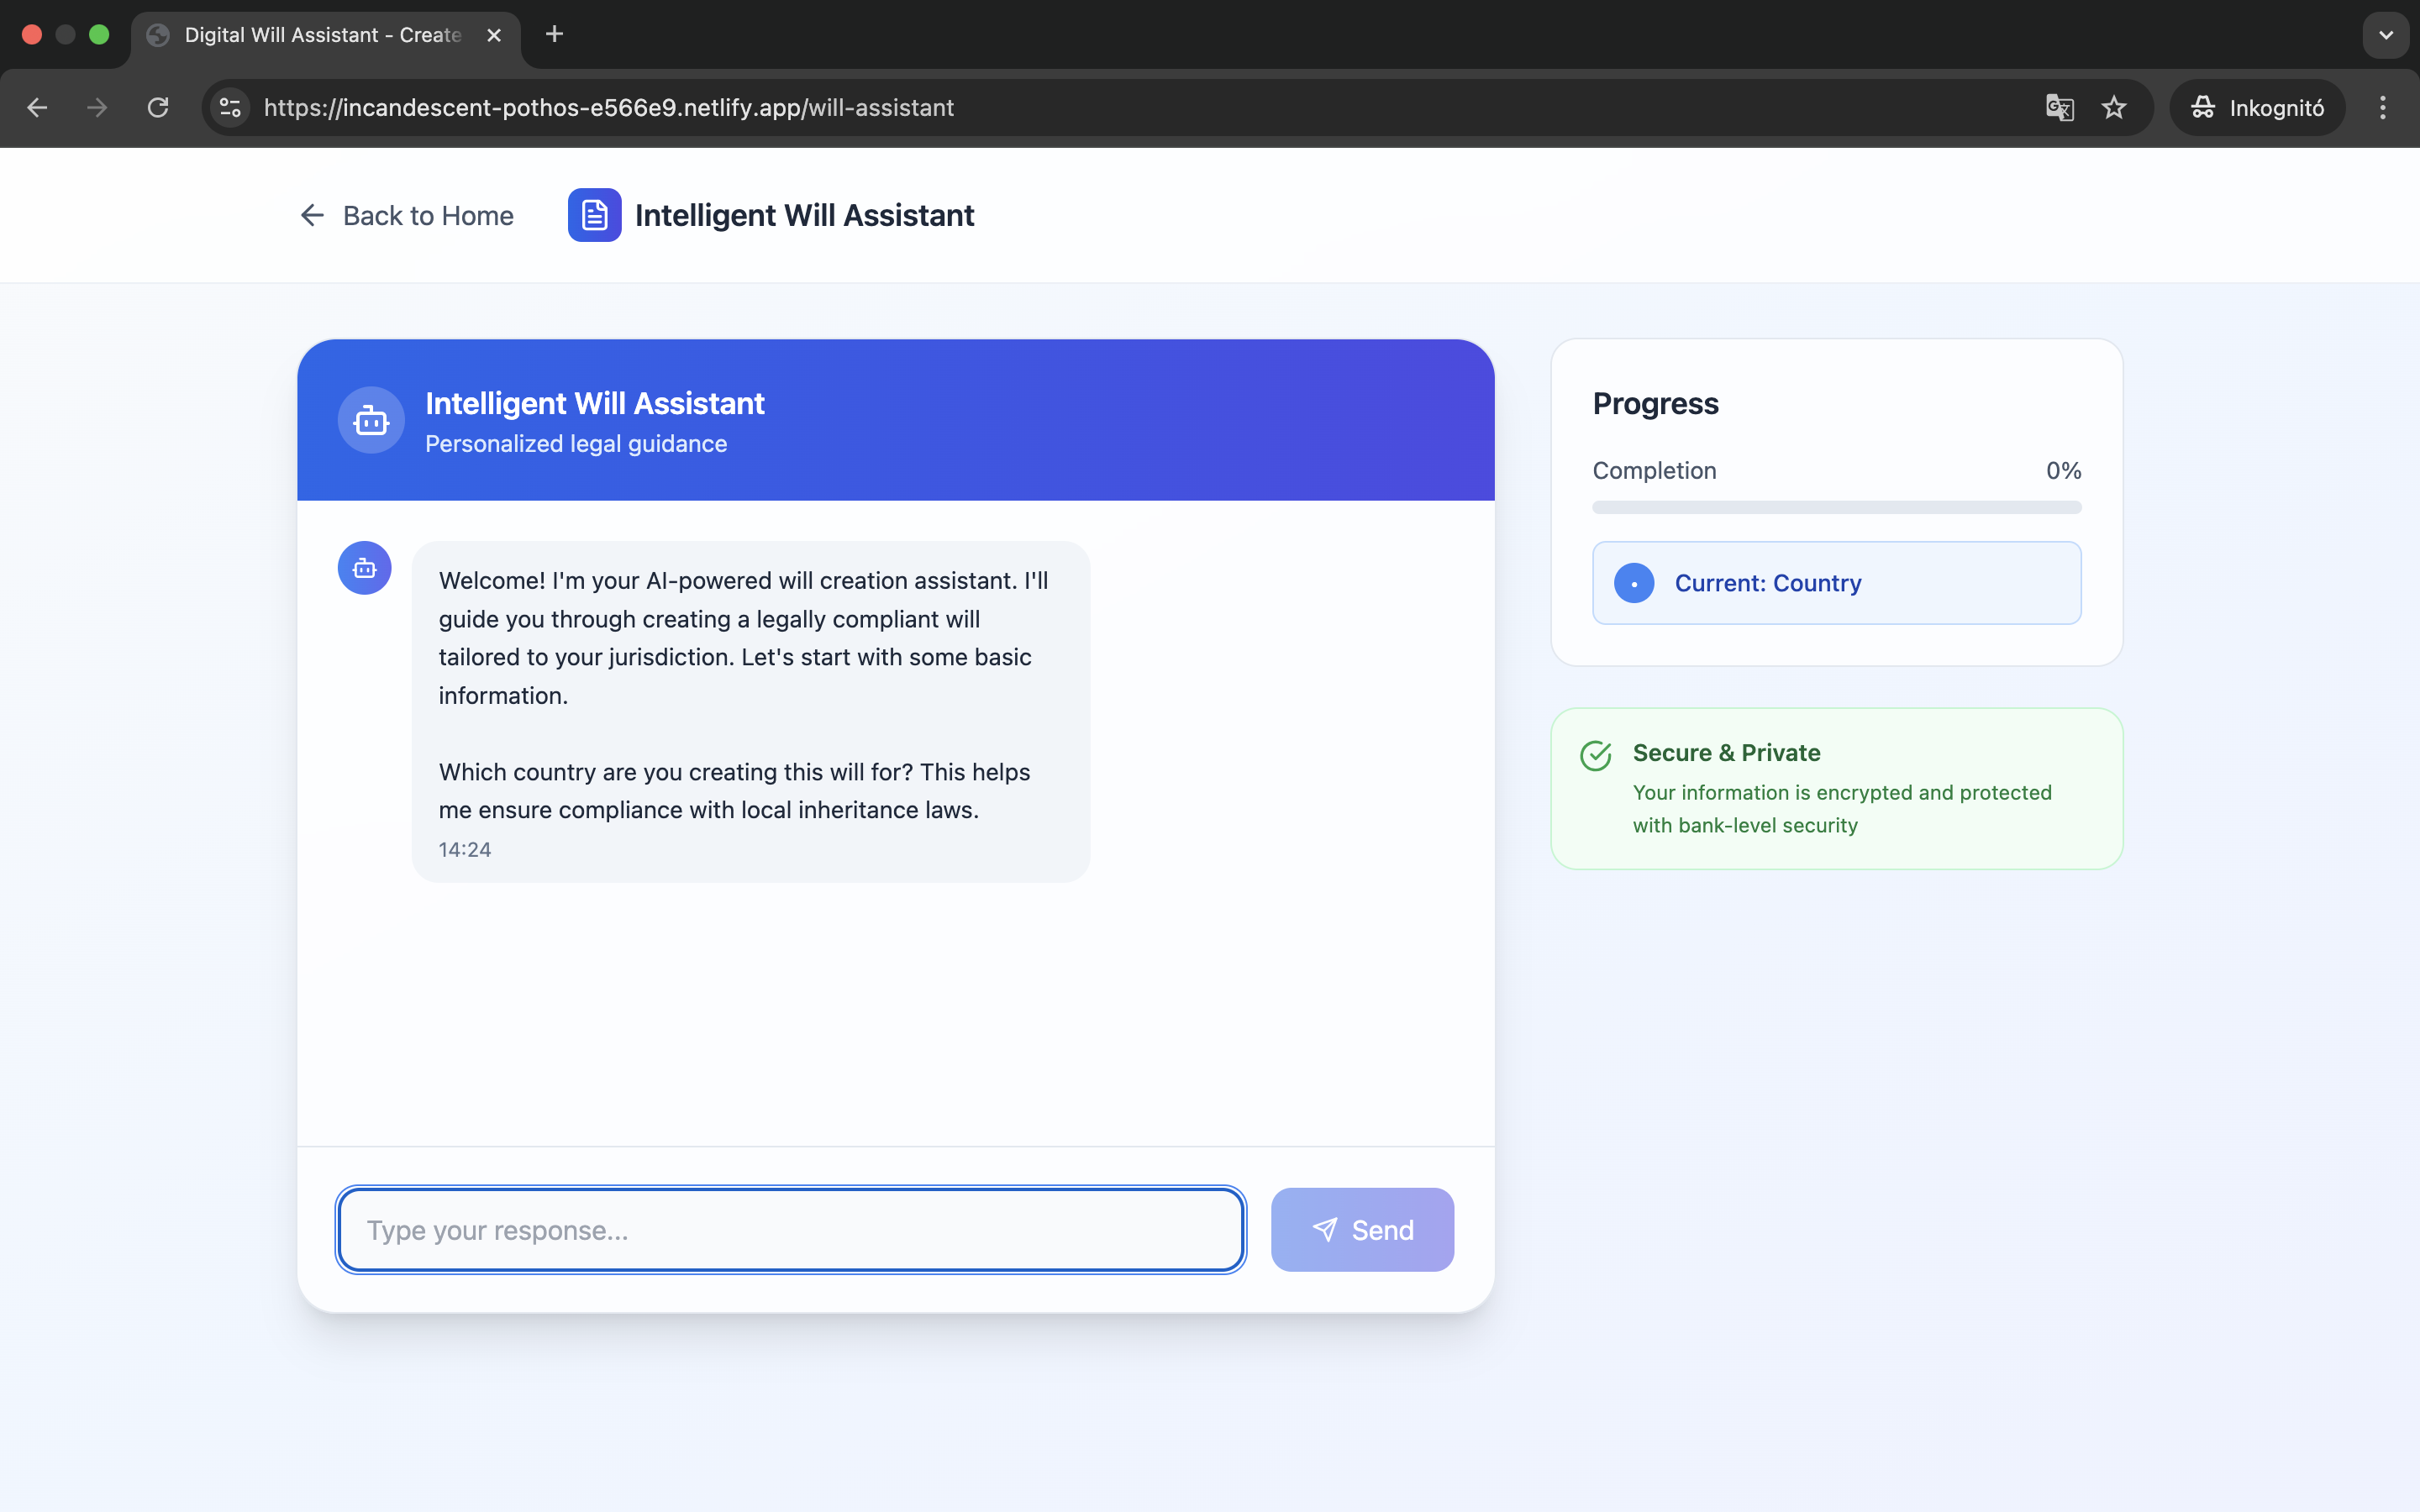Screen dimensions: 2420x1512
Task: Click the blue dot in Current: Country
Action: pyautogui.click(x=1633, y=583)
